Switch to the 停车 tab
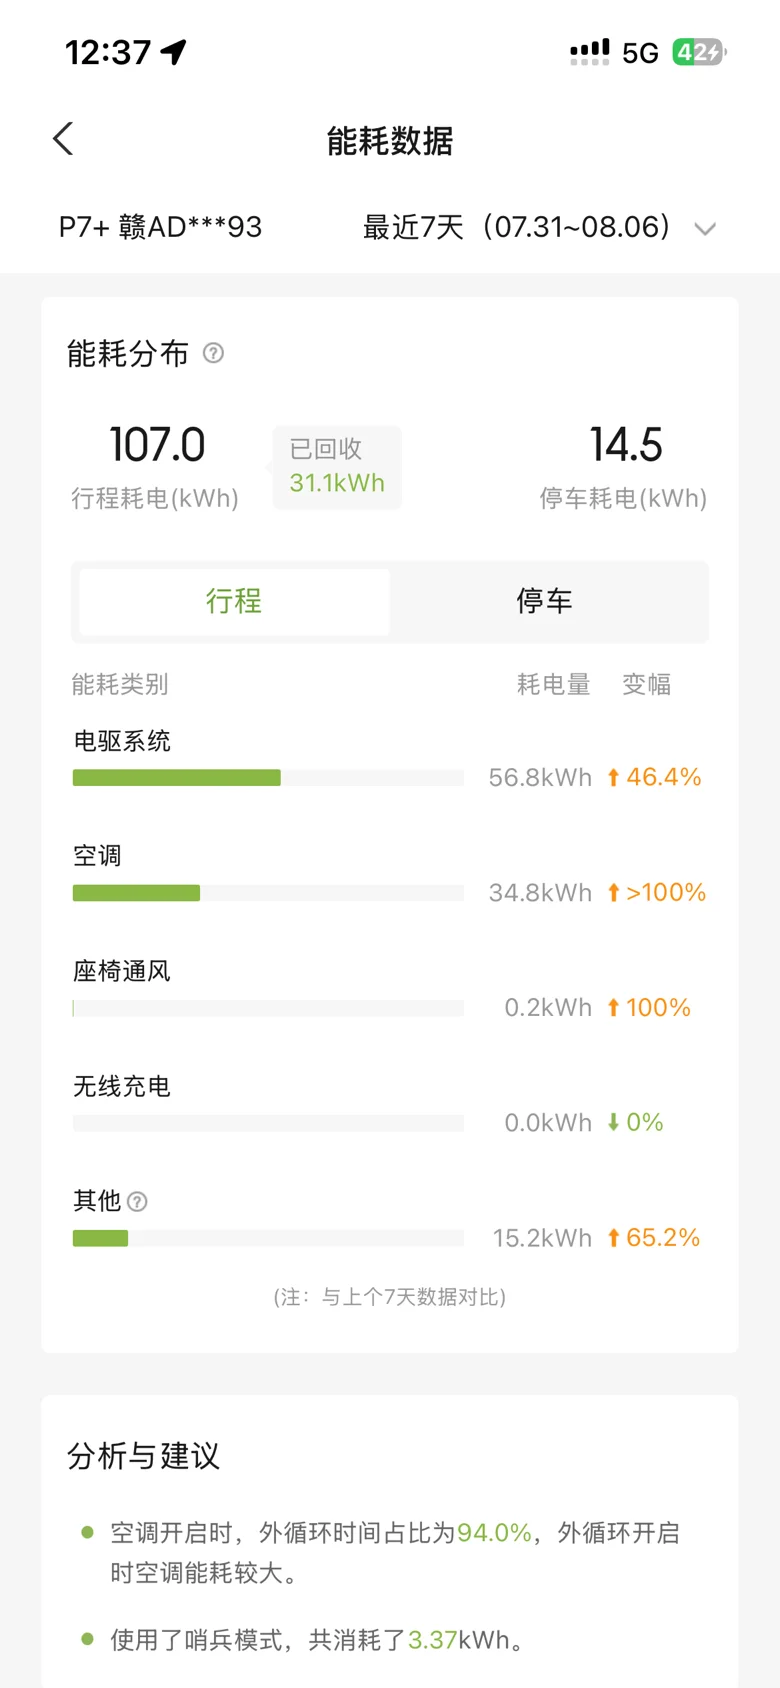 (545, 601)
